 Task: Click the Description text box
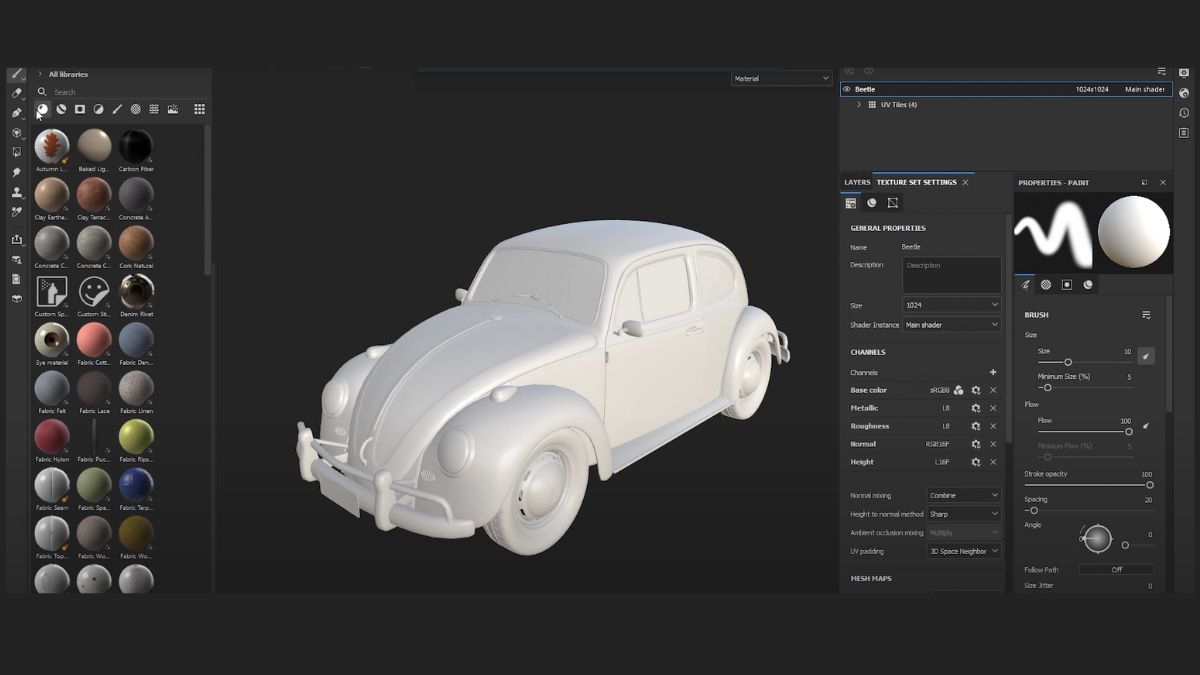pos(951,275)
